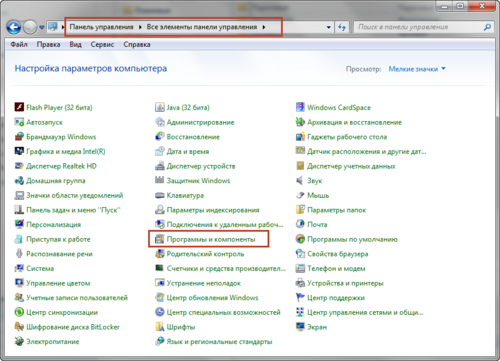The image size is (500, 361).
Task: Click the Шифрование диска BitLocker icon
Action: click(19, 327)
